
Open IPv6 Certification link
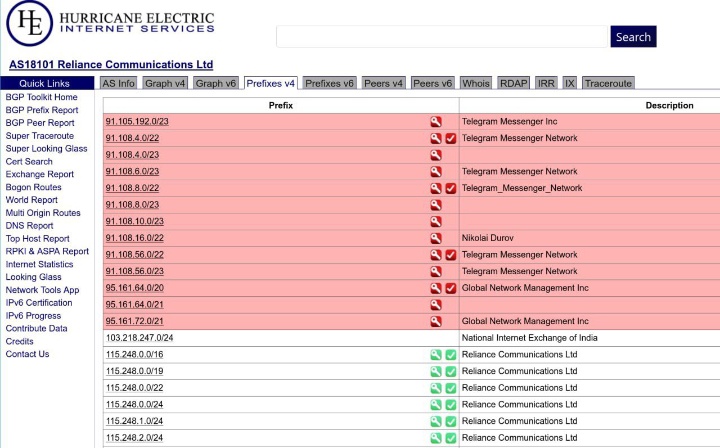[x=39, y=303]
